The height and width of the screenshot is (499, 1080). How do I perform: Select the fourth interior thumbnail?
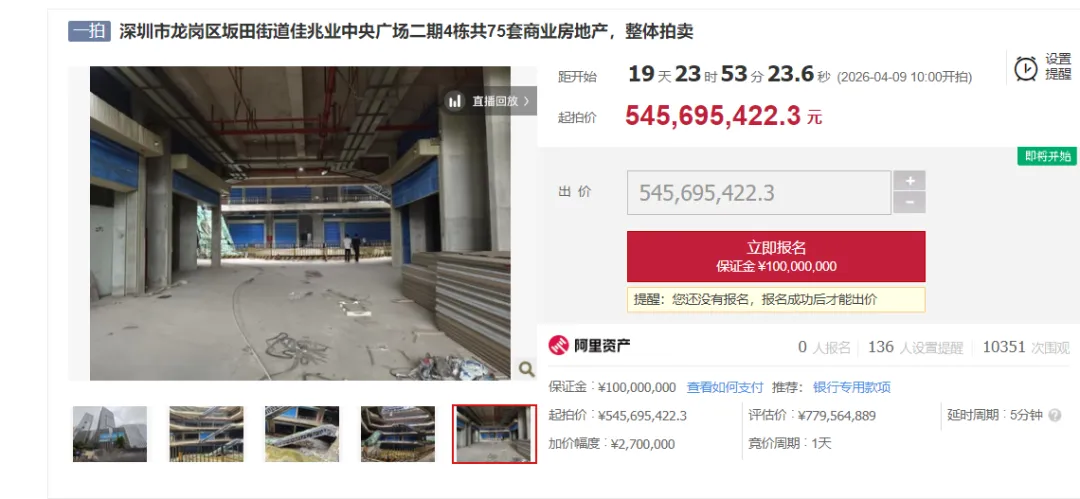(x=398, y=434)
